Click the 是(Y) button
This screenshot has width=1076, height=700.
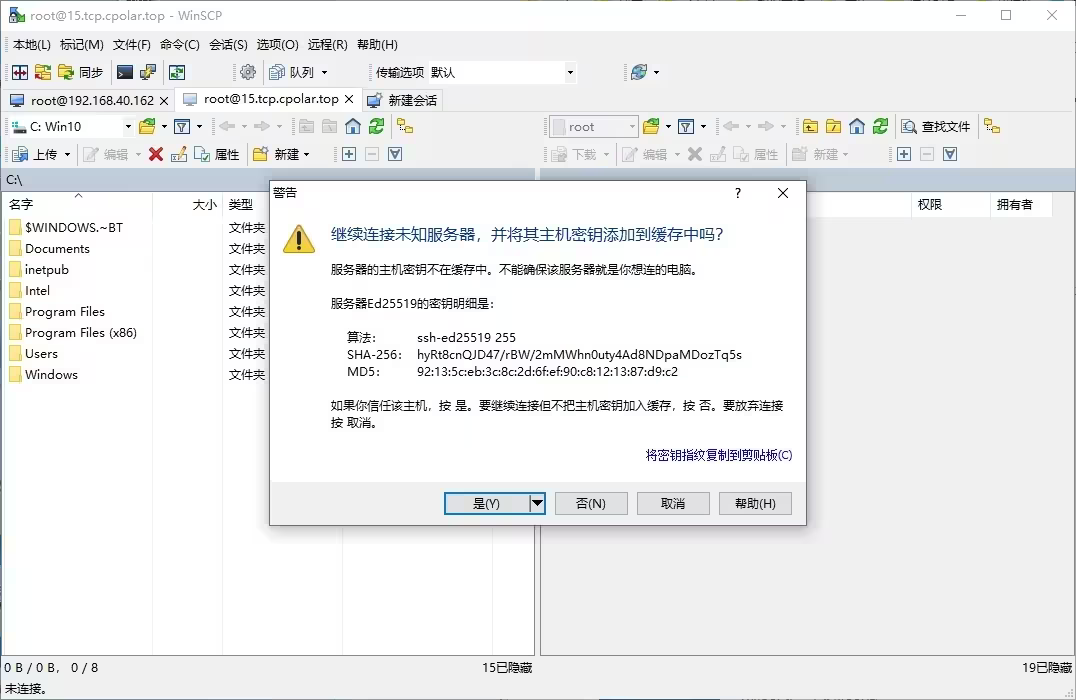click(487, 503)
